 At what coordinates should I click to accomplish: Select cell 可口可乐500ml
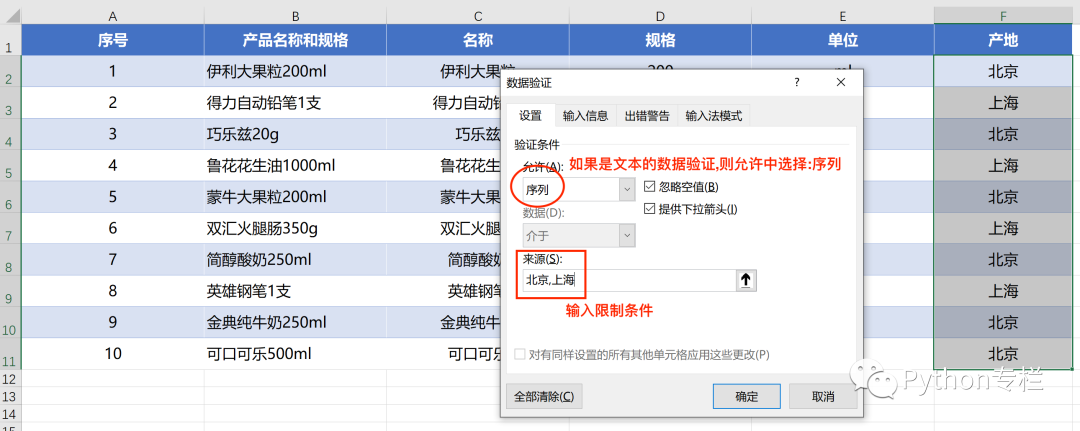click(295, 354)
